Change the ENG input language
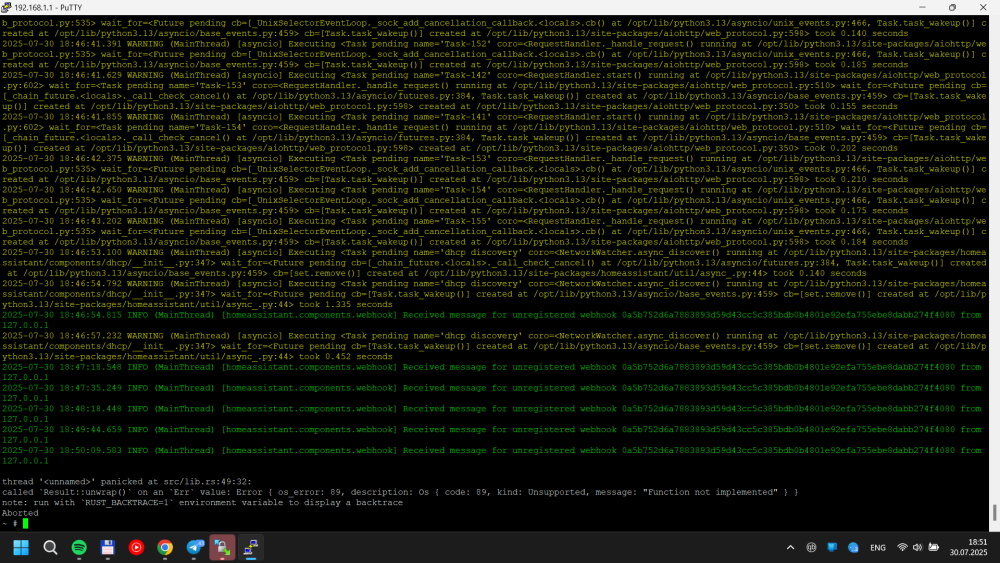Image resolution: width=1000 pixels, height=563 pixels. coord(878,548)
